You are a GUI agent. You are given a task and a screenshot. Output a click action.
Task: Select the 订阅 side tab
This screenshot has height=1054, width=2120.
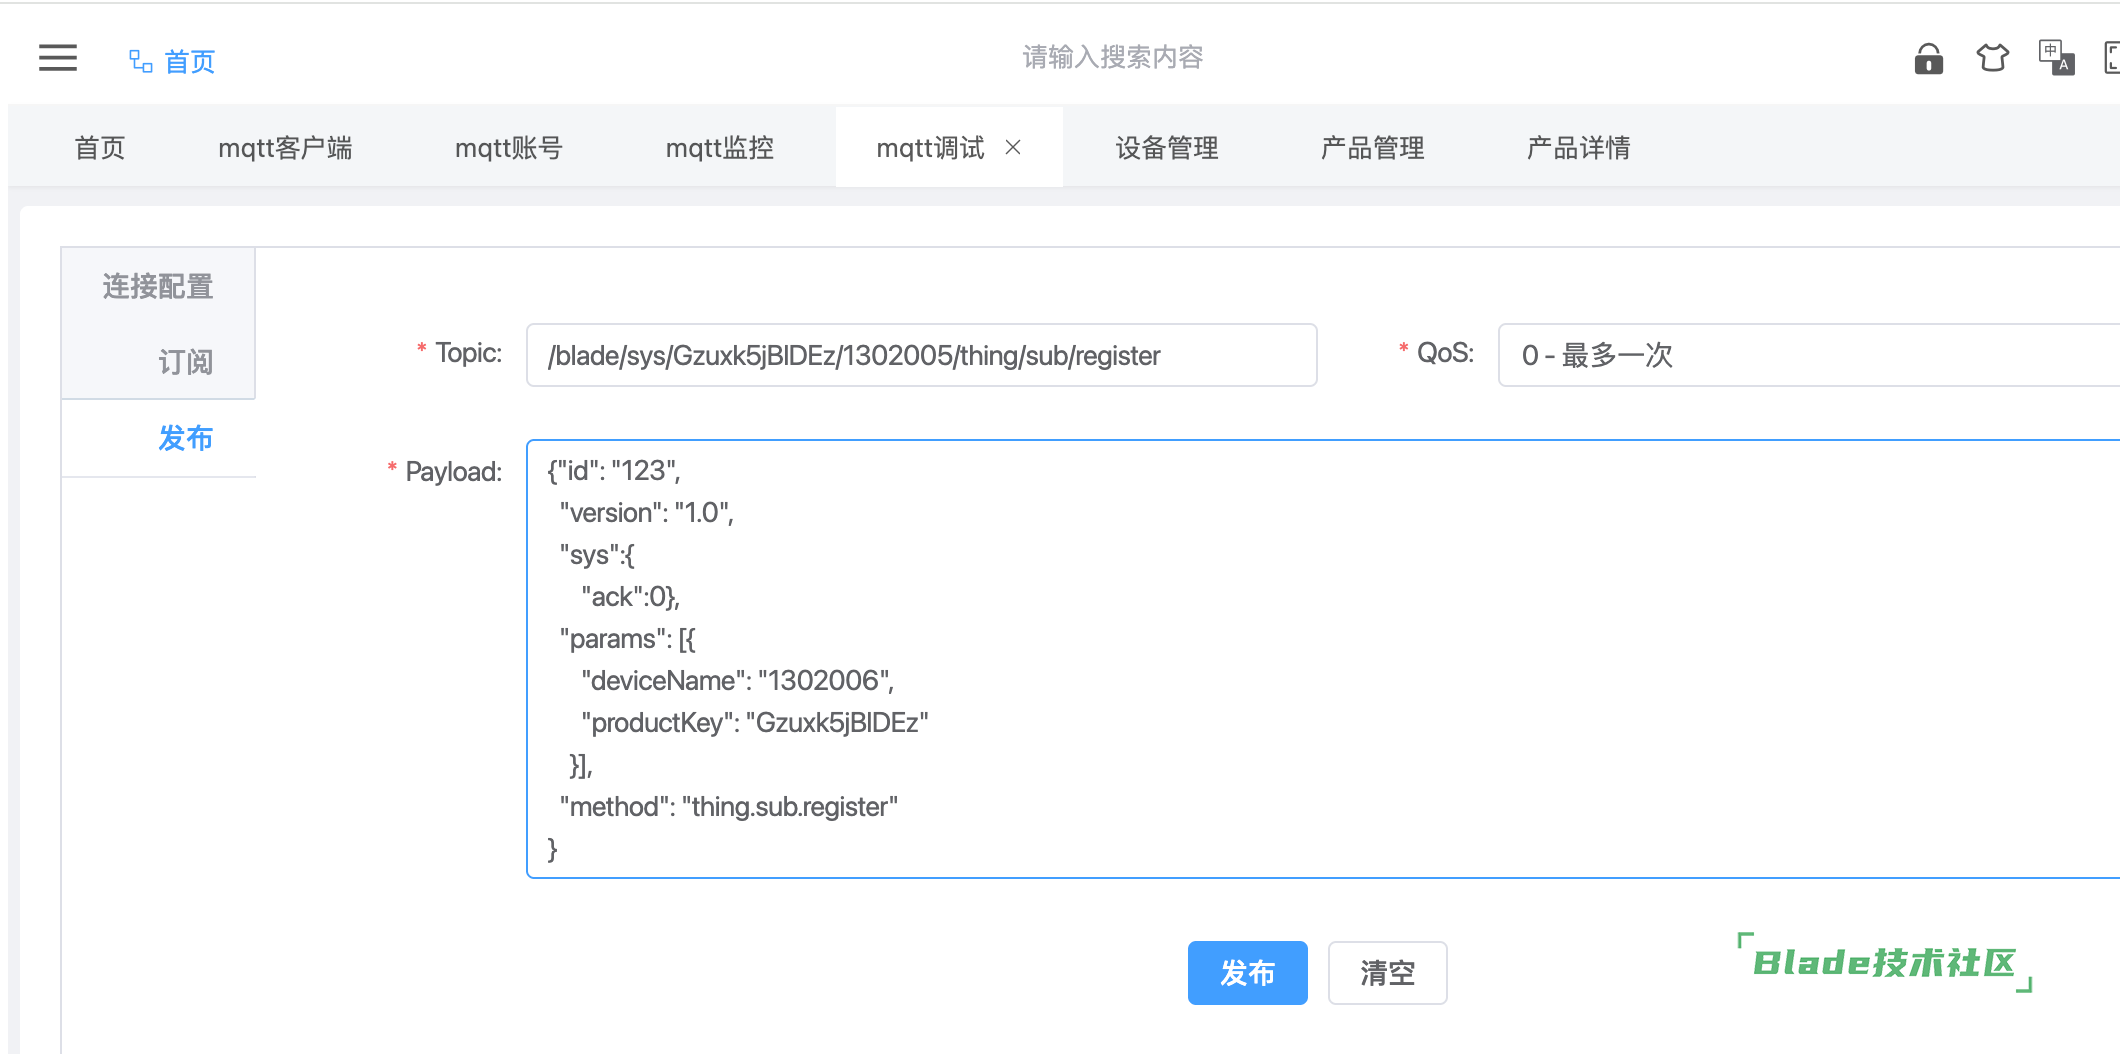click(x=185, y=362)
